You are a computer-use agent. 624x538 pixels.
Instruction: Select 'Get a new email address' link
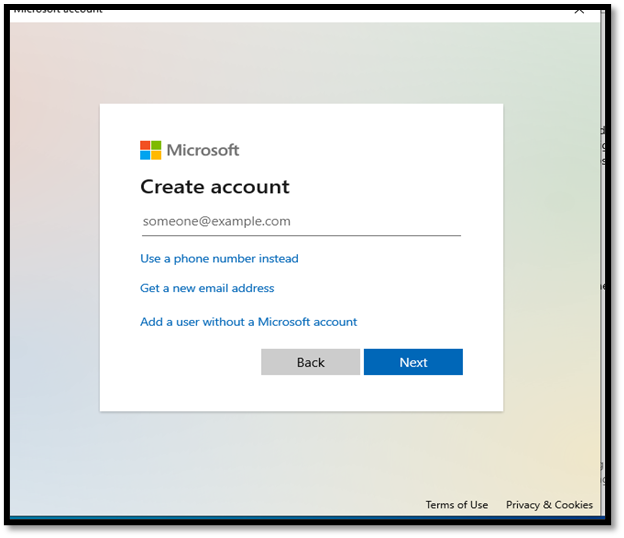pyautogui.click(x=207, y=288)
